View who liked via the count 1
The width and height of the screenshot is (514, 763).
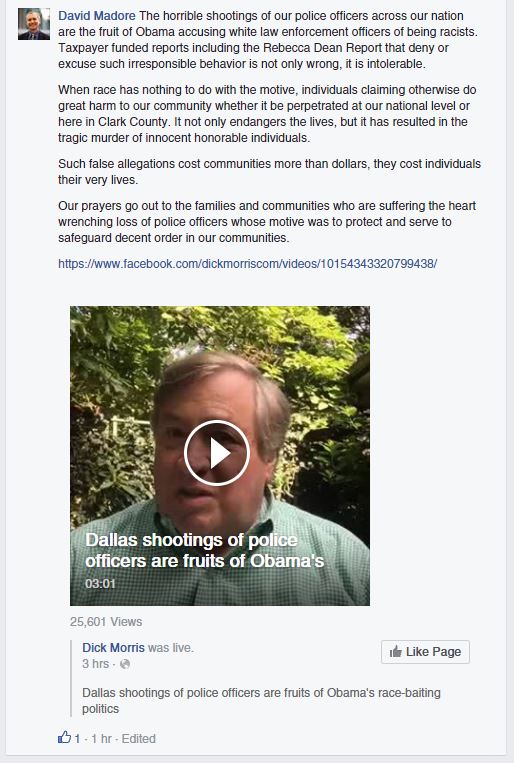tap(77, 739)
